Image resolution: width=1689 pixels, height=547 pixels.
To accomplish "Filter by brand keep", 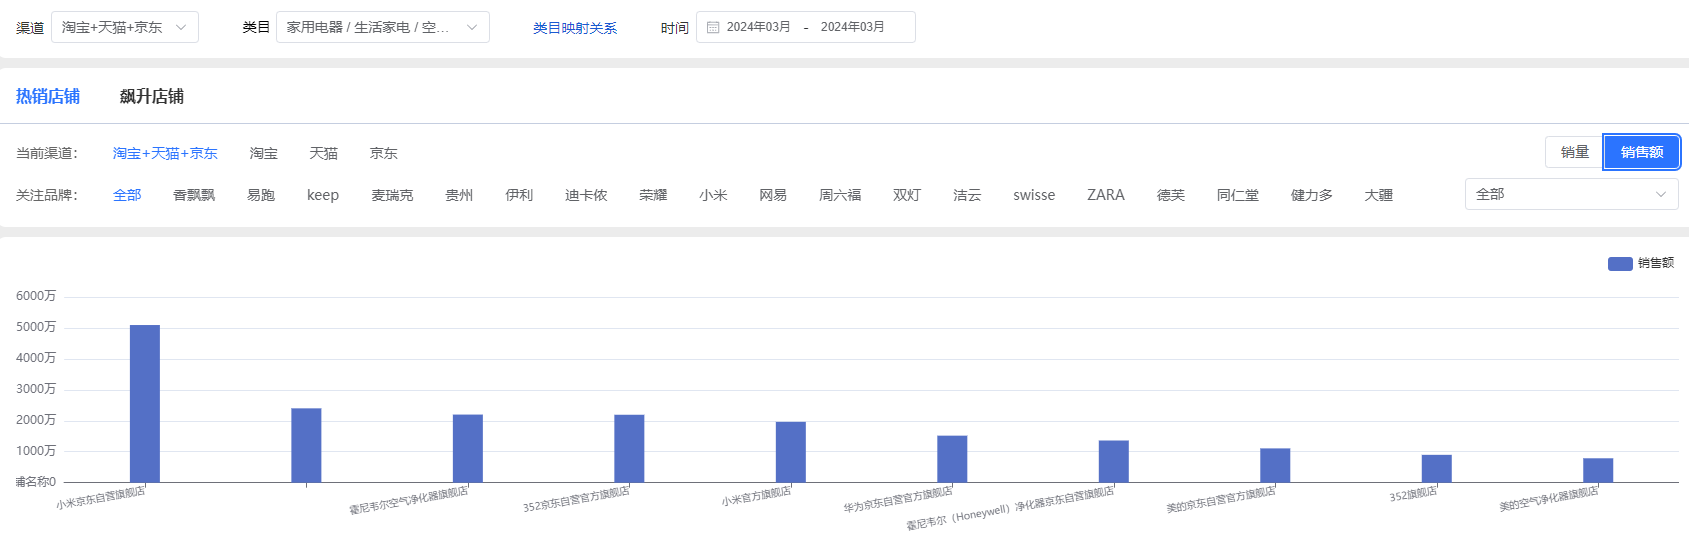I will click(x=323, y=195).
